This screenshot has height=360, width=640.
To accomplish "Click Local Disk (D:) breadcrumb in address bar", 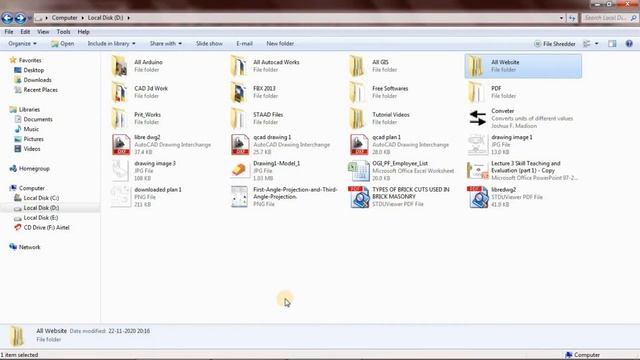I will [105, 18].
